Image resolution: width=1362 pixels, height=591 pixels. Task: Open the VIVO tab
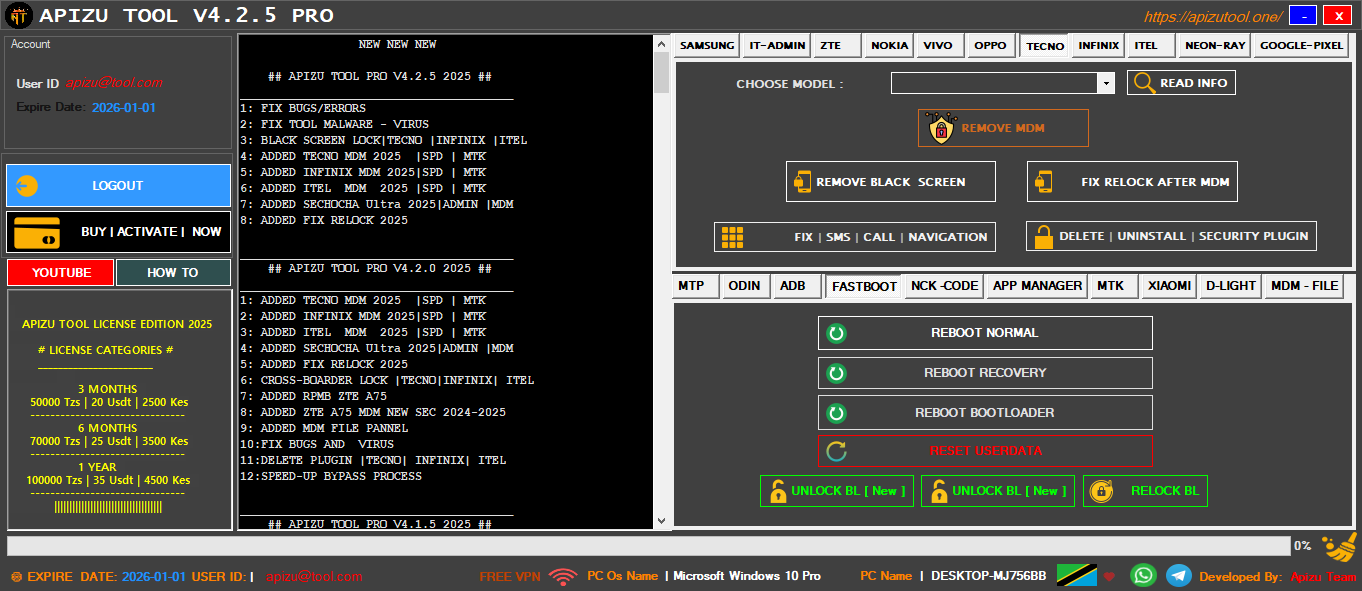pyautogui.click(x=938, y=45)
